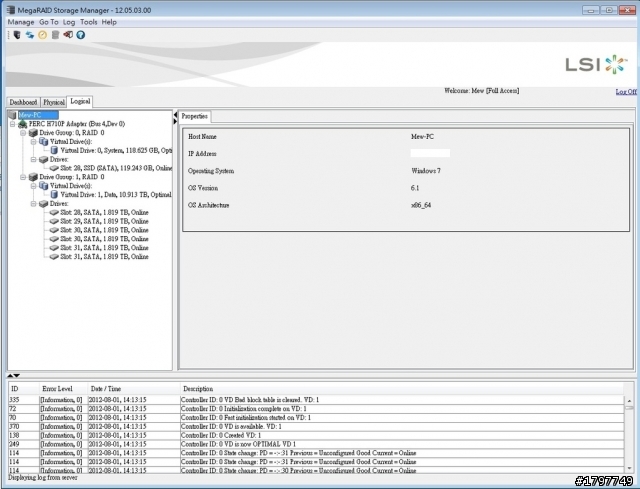The height and width of the screenshot is (489, 640).
Task: Open the Help menu
Action: coord(109,22)
